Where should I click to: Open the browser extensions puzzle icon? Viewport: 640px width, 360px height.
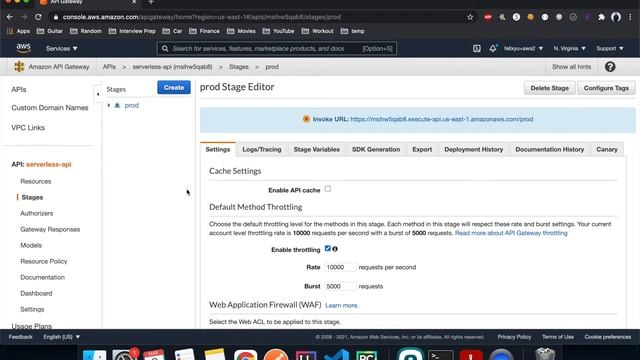(601, 17)
